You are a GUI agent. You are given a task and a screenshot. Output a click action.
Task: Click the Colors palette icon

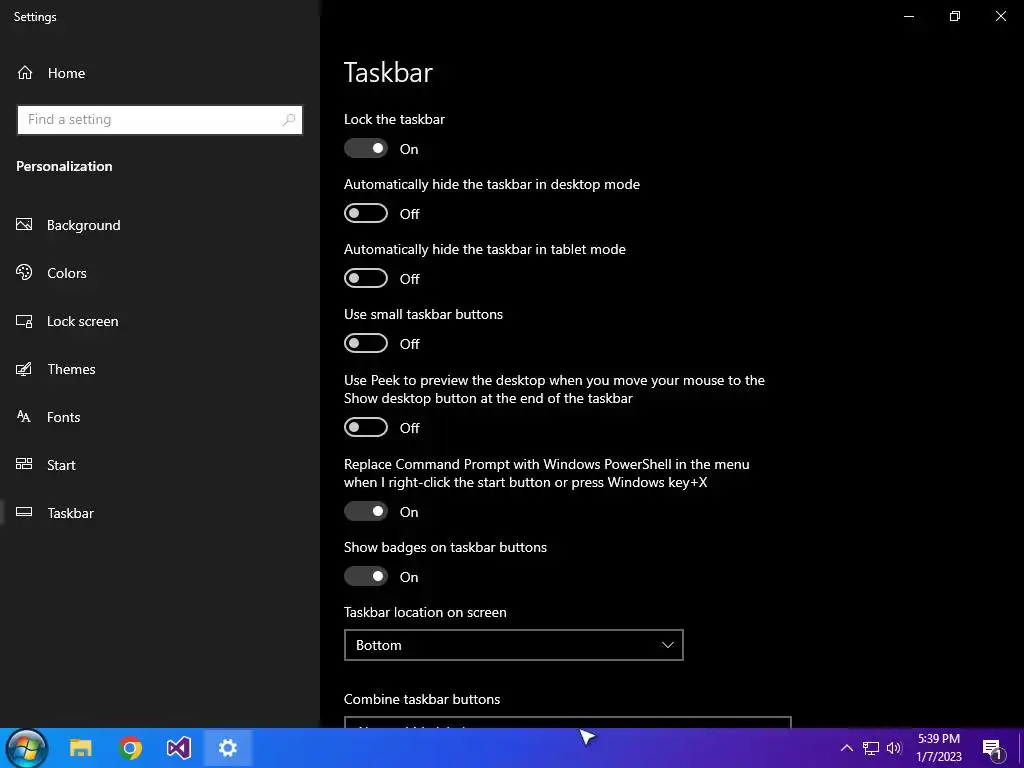click(24, 272)
